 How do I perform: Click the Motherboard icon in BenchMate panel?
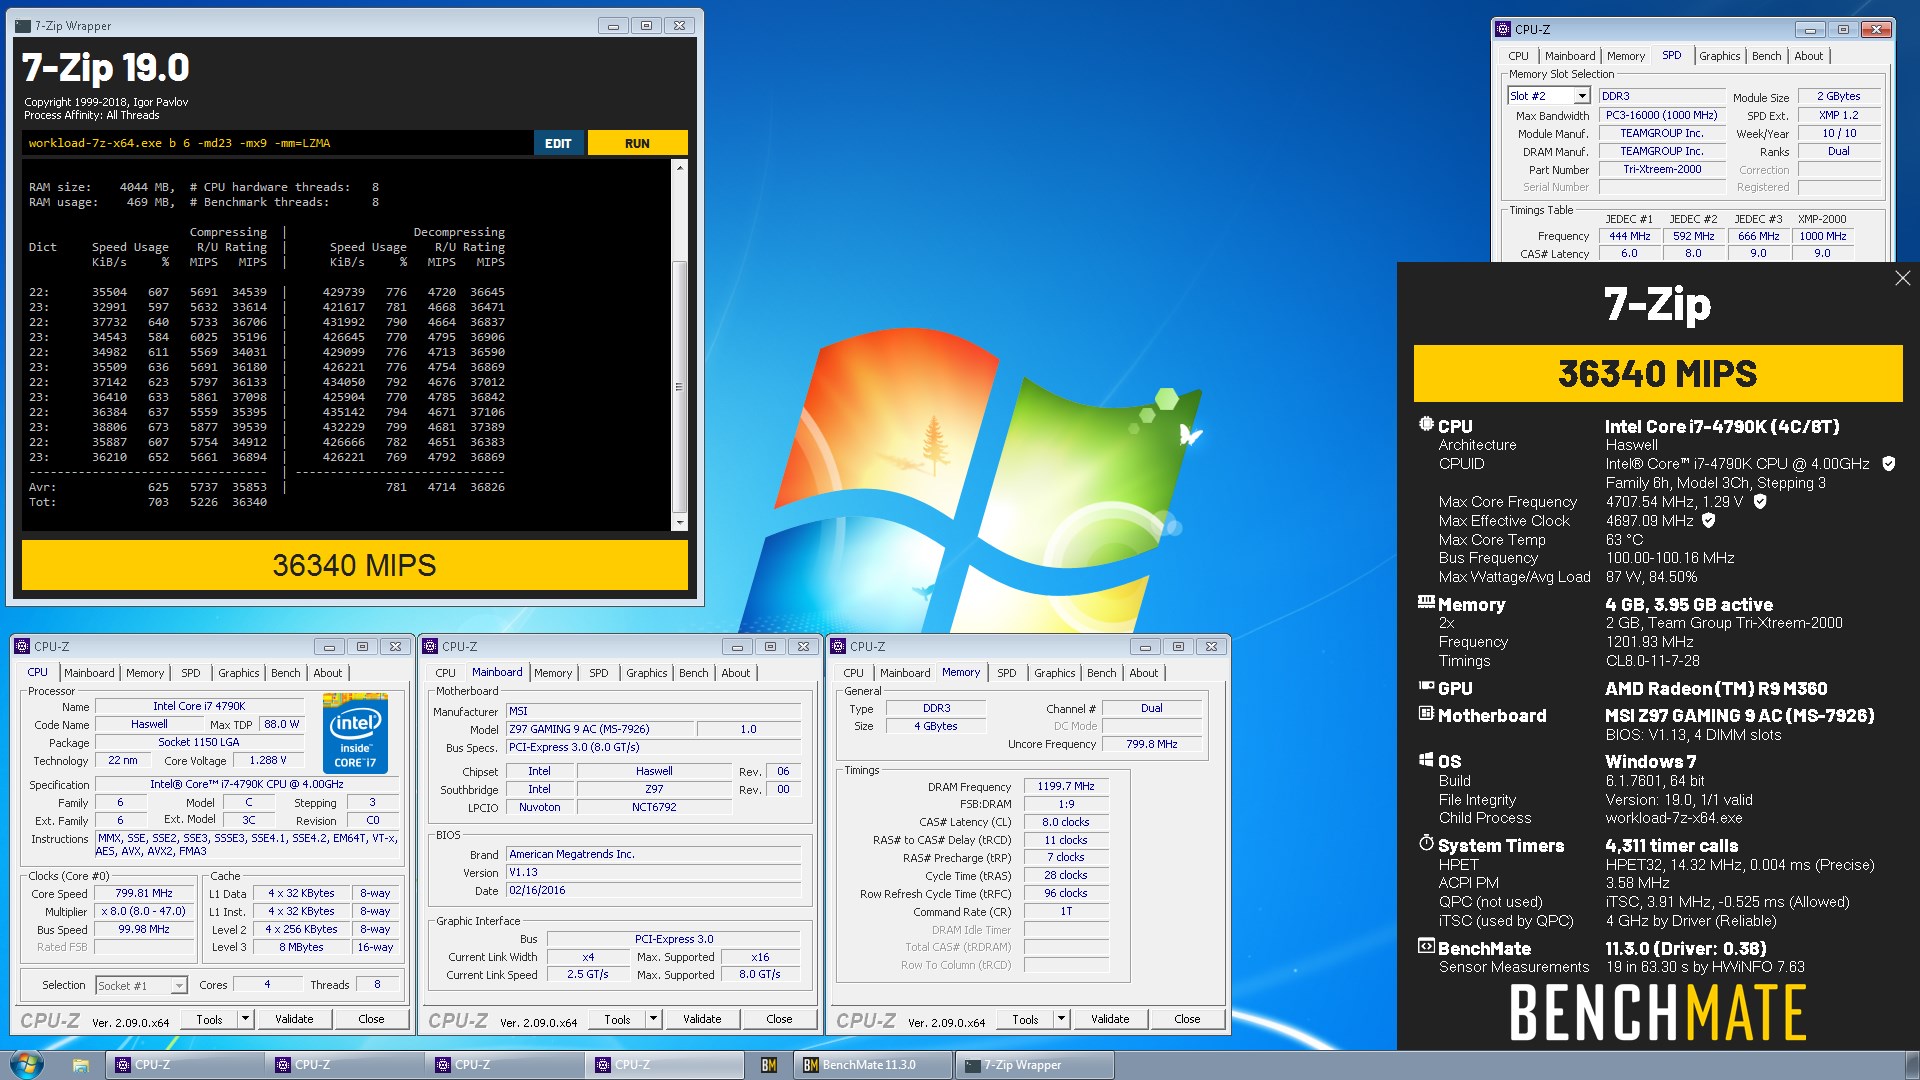(x=1426, y=713)
